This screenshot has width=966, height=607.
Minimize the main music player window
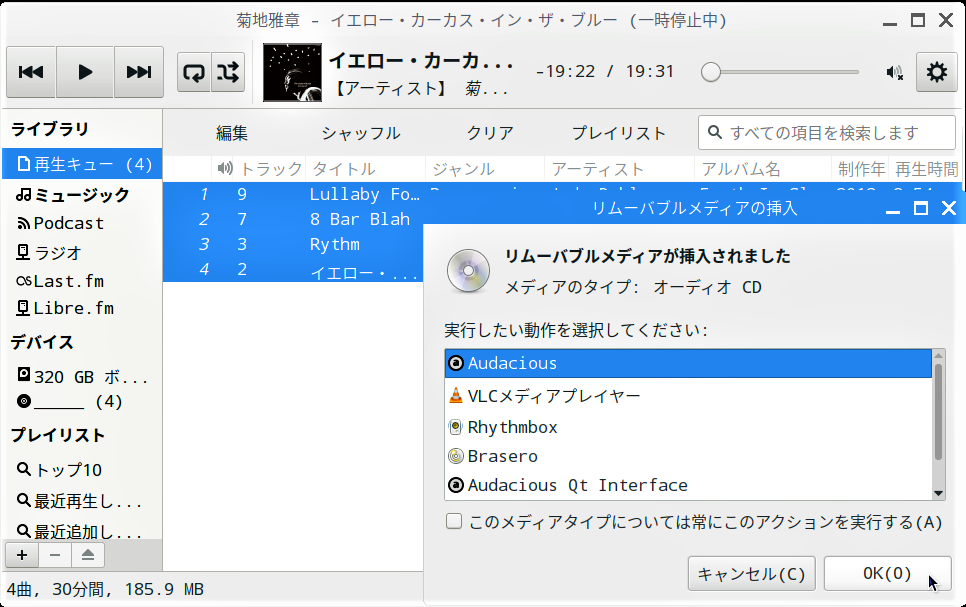click(x=890, y=22)
